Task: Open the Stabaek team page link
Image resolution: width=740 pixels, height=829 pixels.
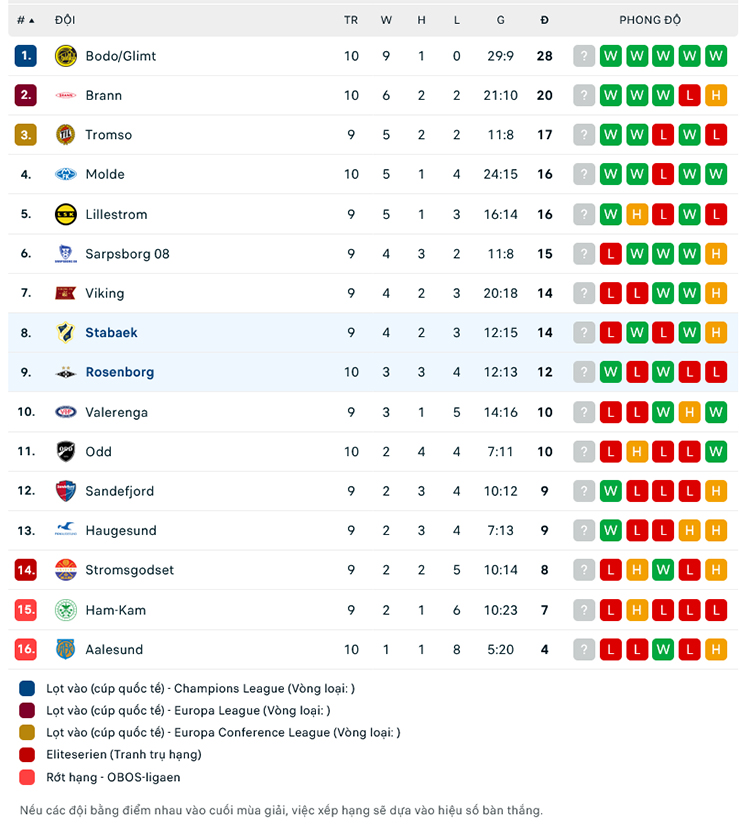Action: coord(111,332)
